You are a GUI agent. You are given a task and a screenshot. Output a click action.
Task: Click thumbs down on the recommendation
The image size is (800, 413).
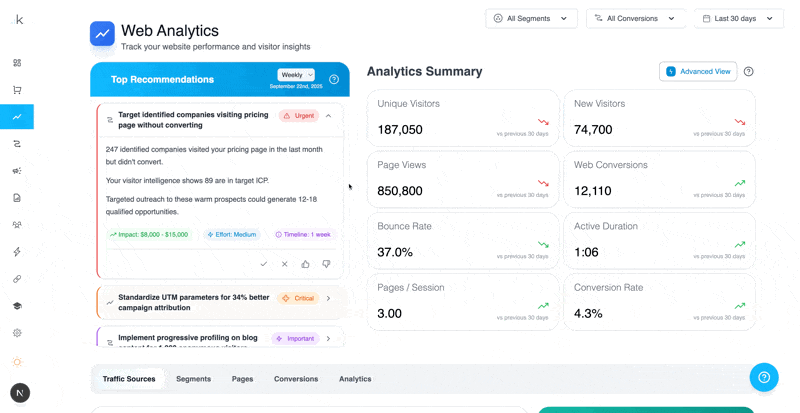pyautogui.click(x=326, y=264)
